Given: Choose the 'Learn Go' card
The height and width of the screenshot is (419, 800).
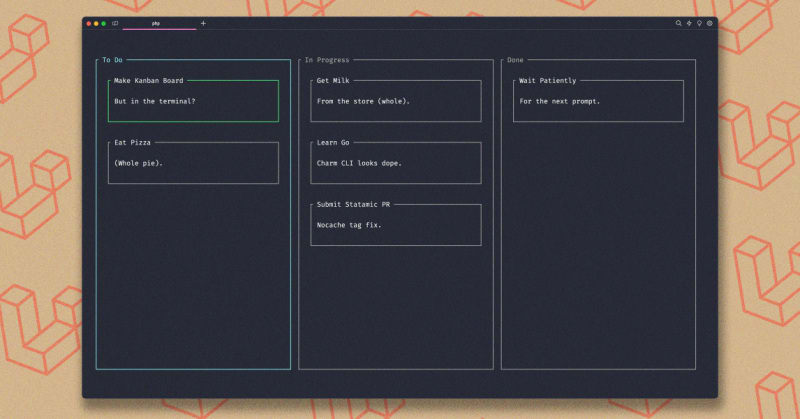Looking at the screenshot, I should [395, 163].
